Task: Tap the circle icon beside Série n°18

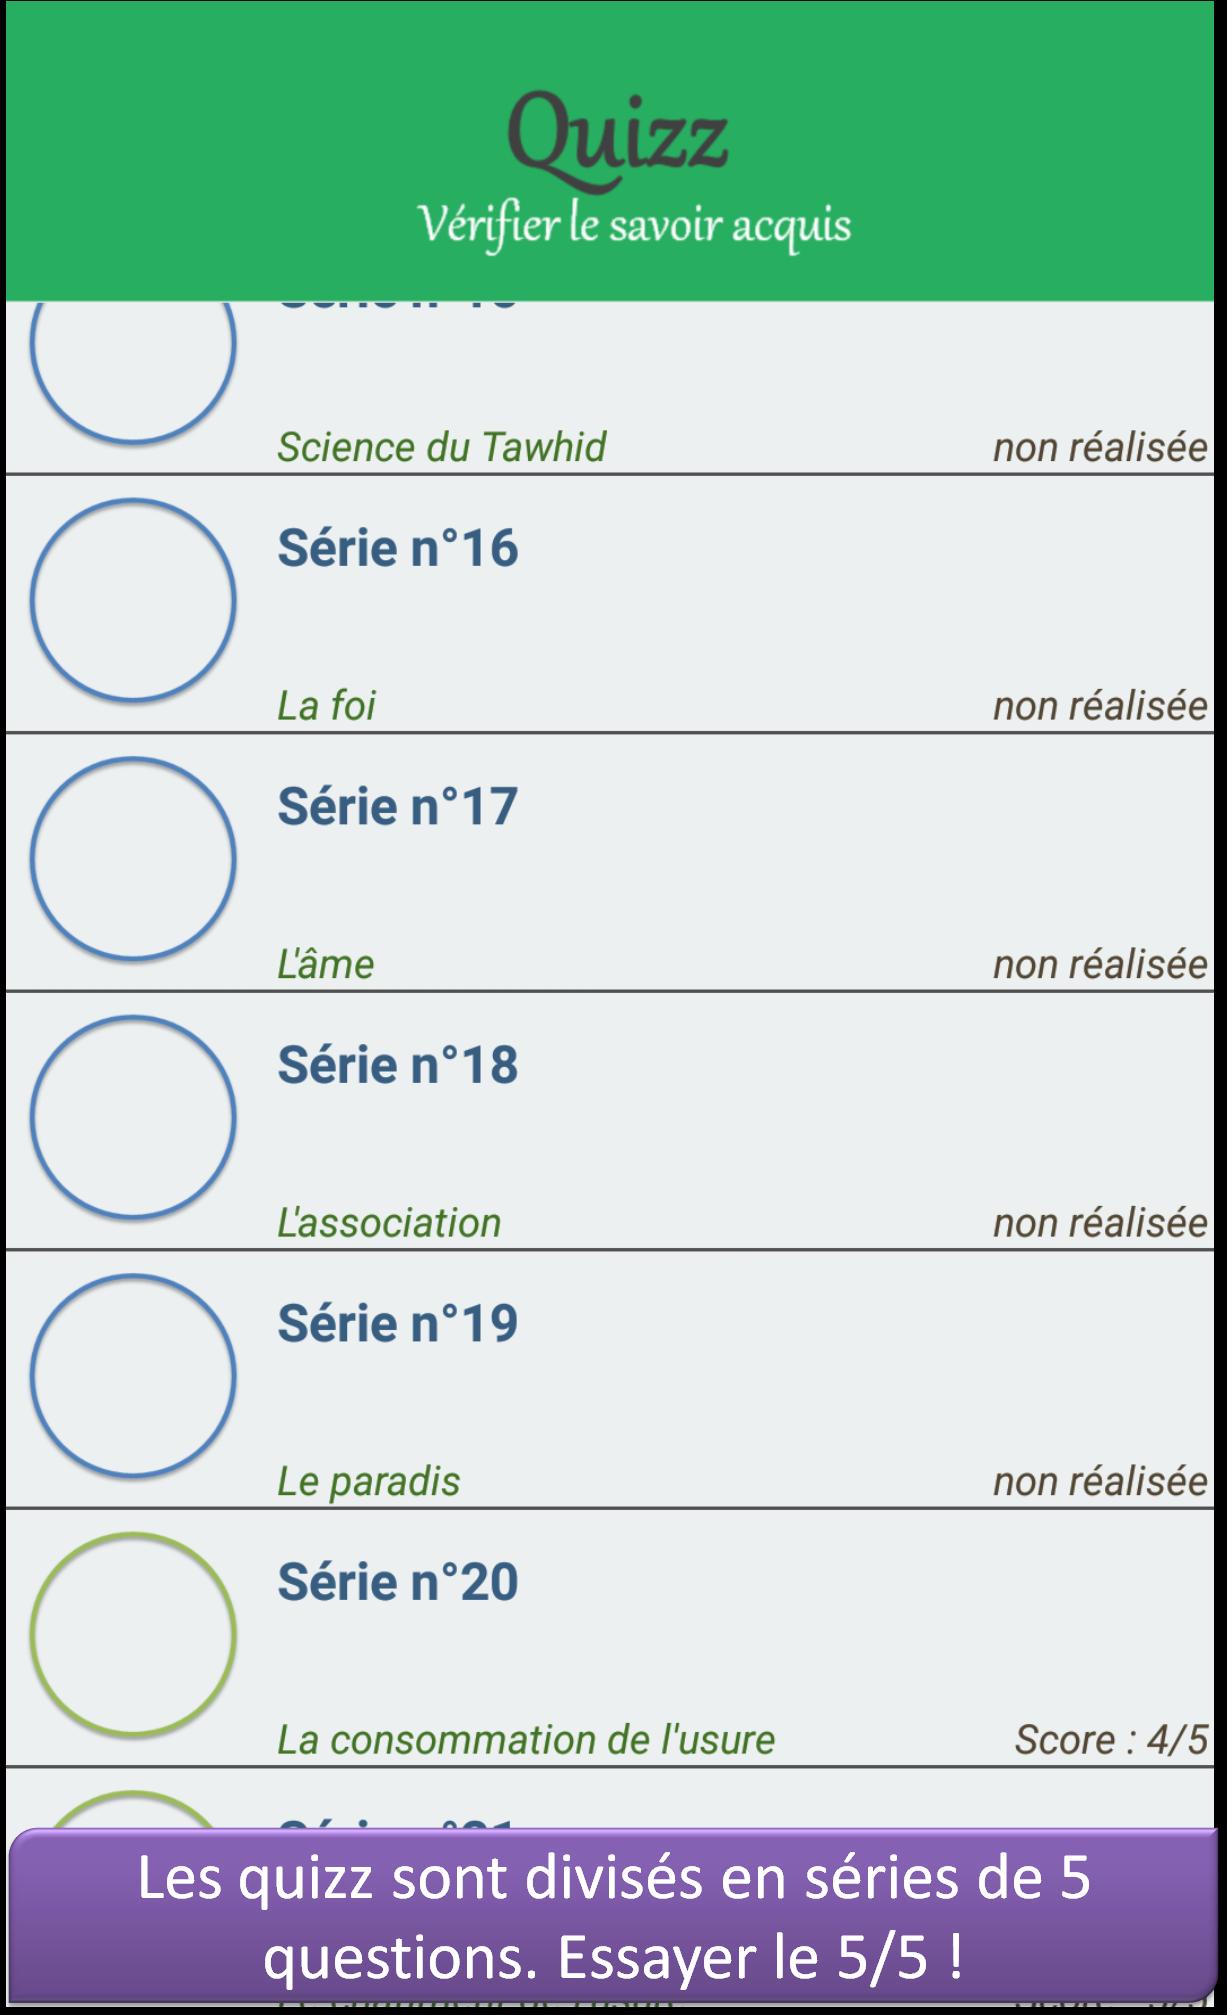Action: click(133, 1116)
